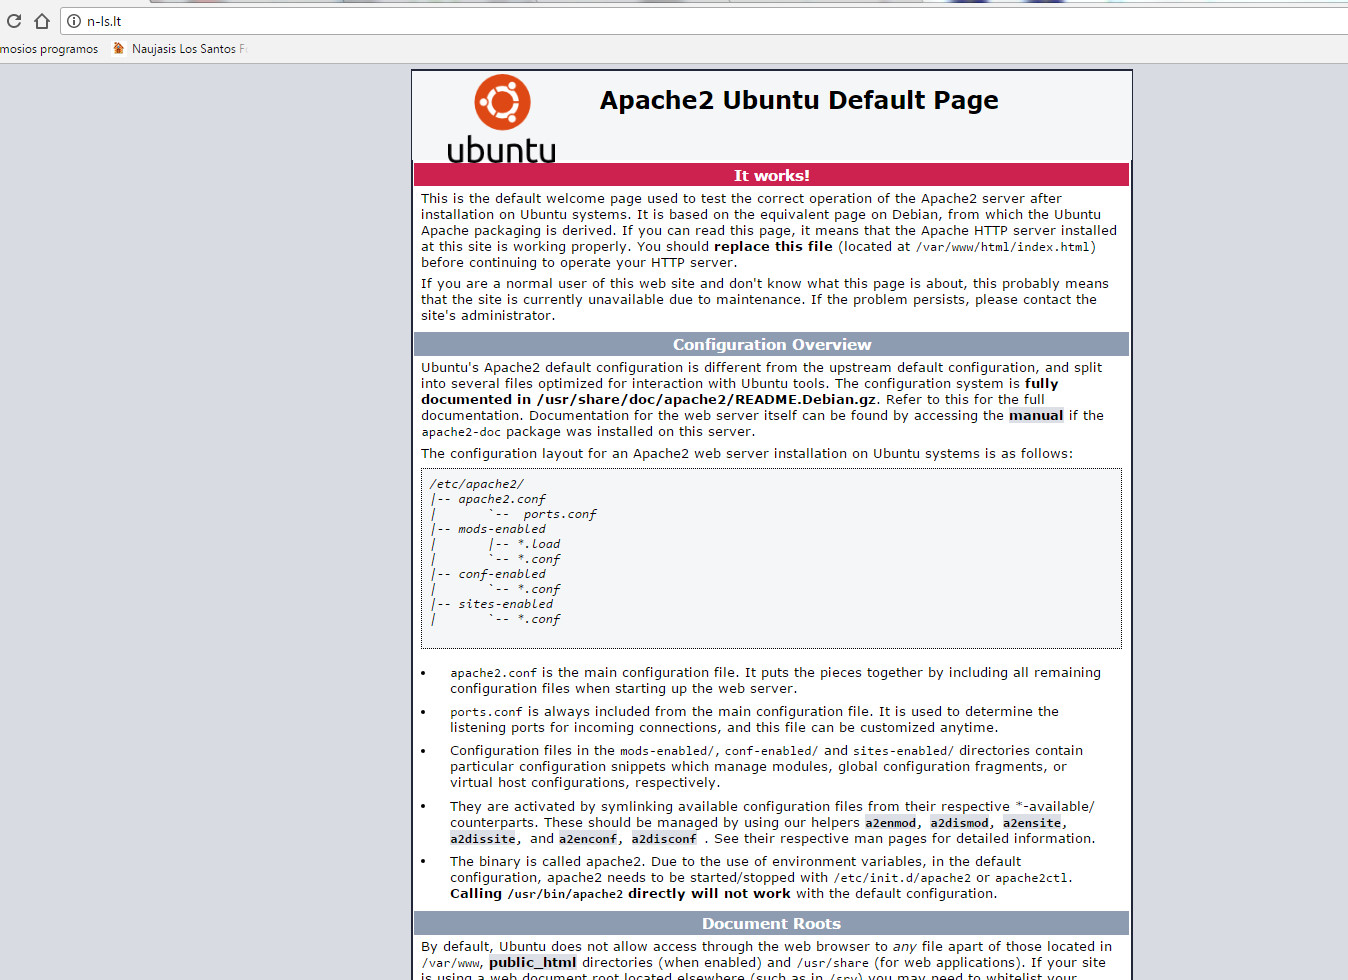Click 'conf-enabled' in the layout tree

pos(502,574)
